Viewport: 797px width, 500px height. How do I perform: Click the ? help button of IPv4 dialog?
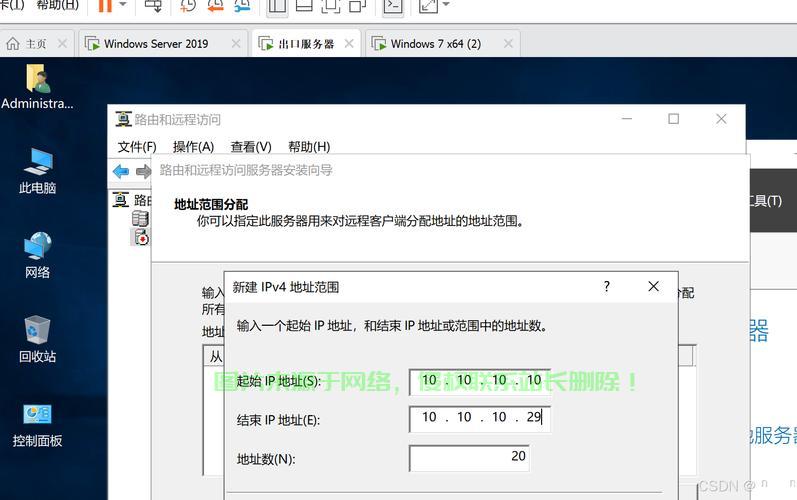click(x=606, y=287)
